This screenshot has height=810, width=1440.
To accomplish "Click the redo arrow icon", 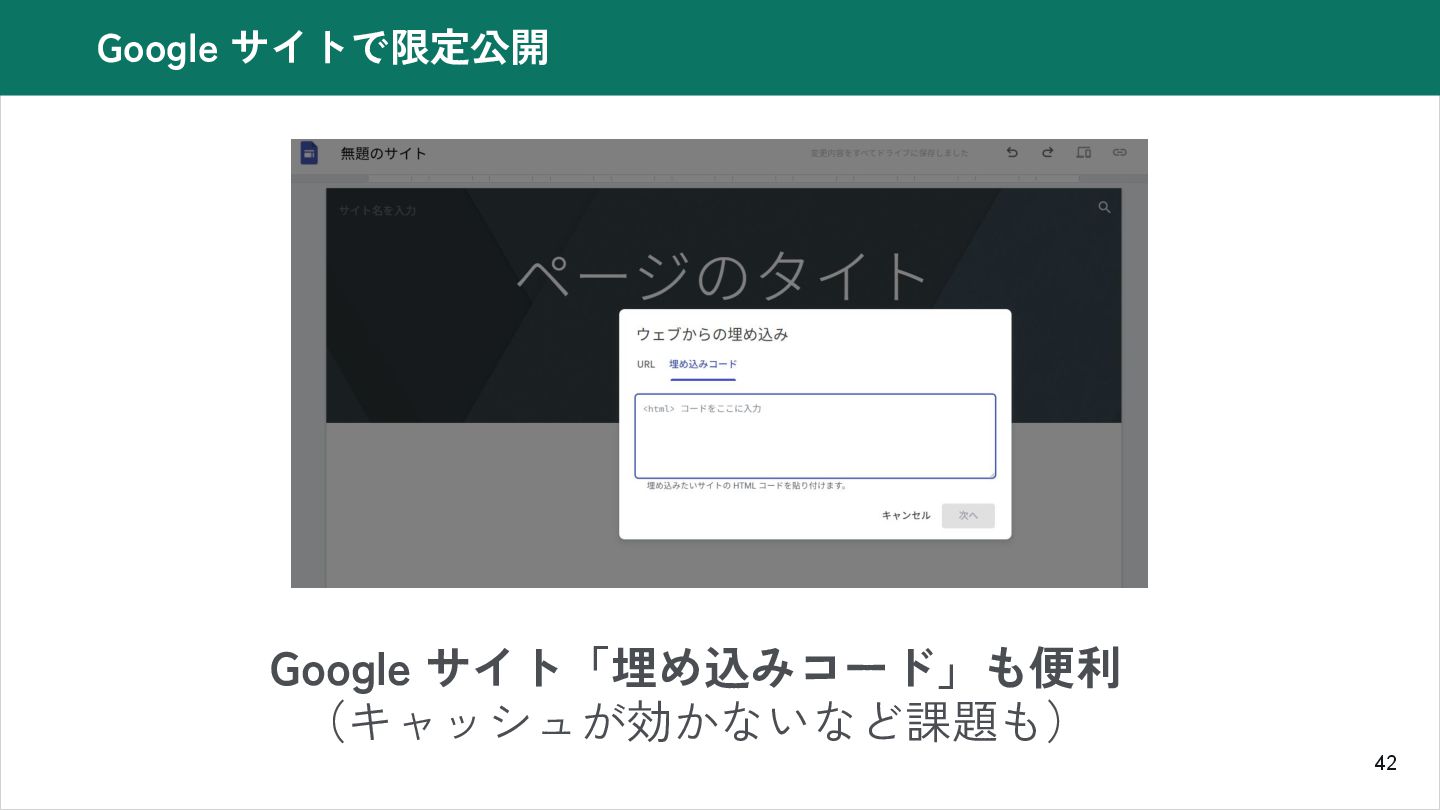I will (1048, 153).
